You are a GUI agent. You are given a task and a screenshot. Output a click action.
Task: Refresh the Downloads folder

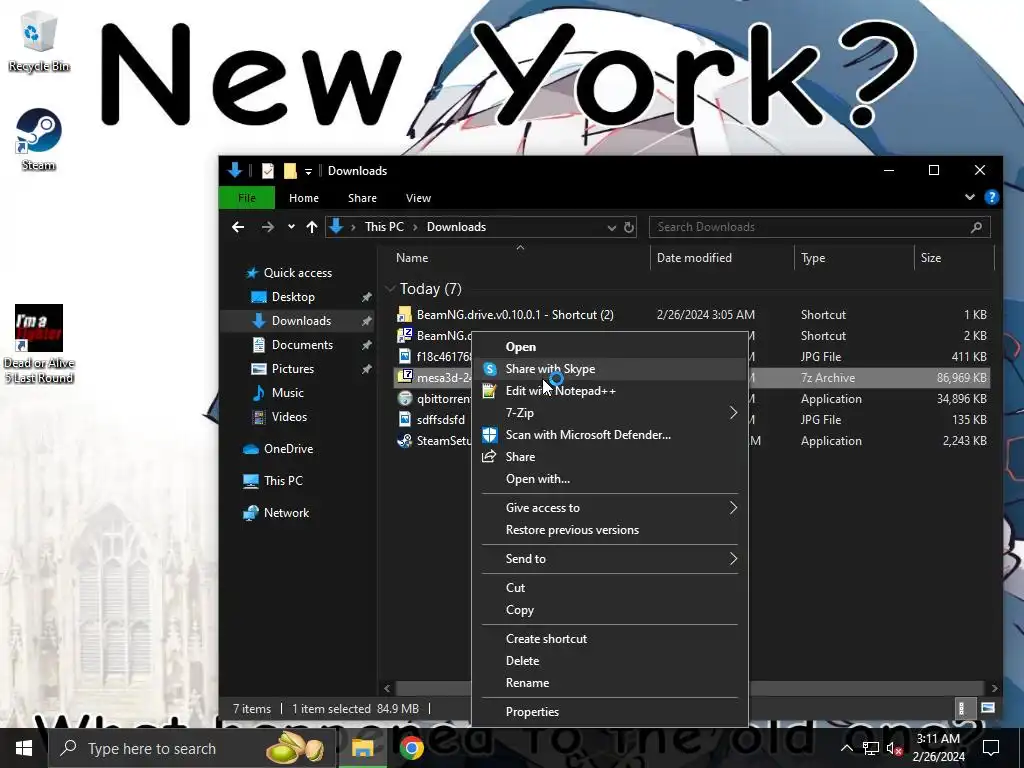tap(628, 227)
